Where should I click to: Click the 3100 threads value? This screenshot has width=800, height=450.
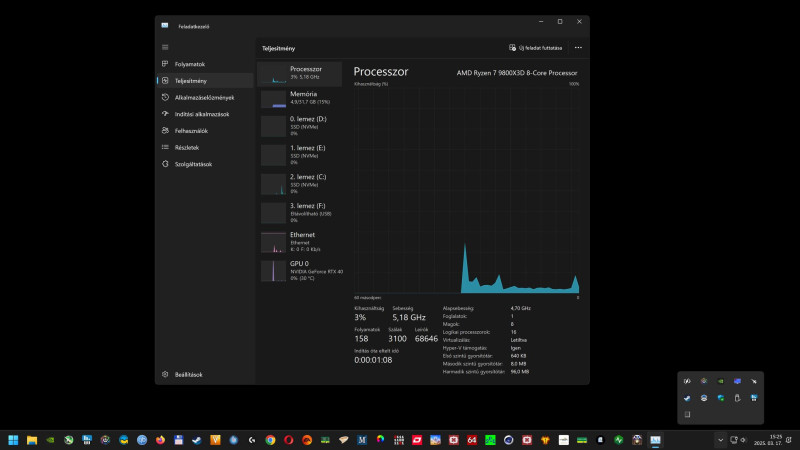pyautogui.click(x=397, y=339)
